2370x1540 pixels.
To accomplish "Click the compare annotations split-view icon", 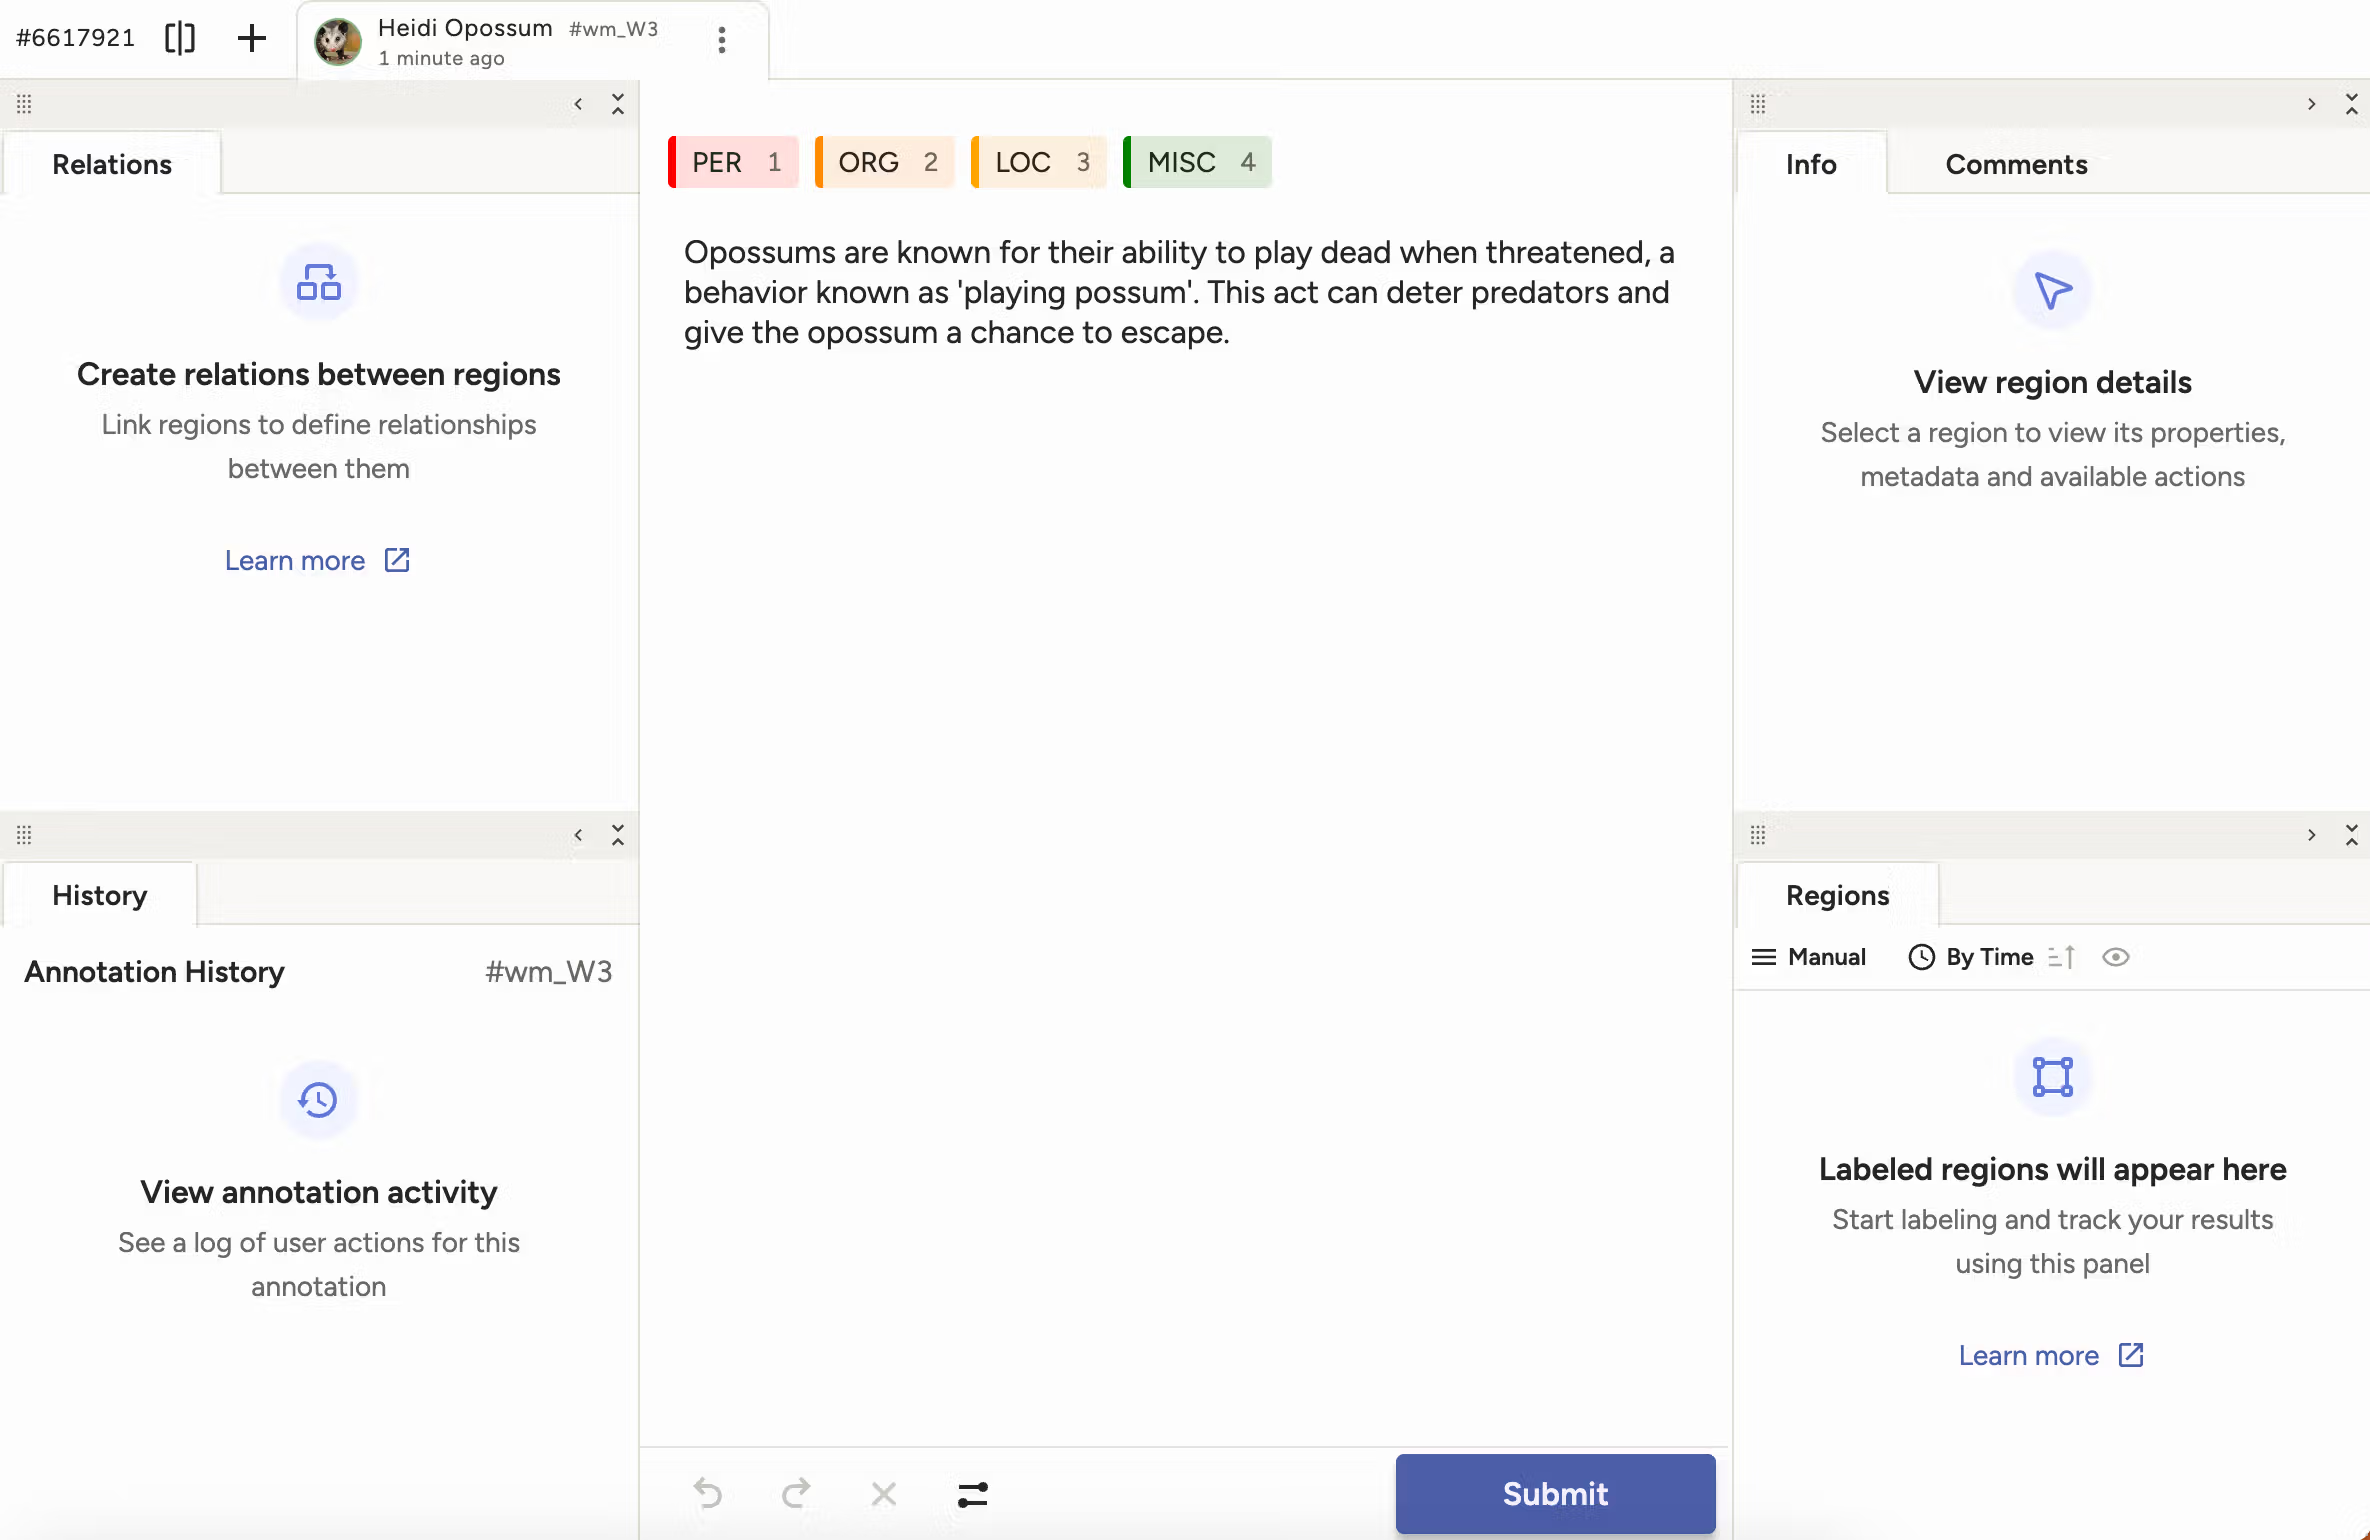I will [180, 38].
